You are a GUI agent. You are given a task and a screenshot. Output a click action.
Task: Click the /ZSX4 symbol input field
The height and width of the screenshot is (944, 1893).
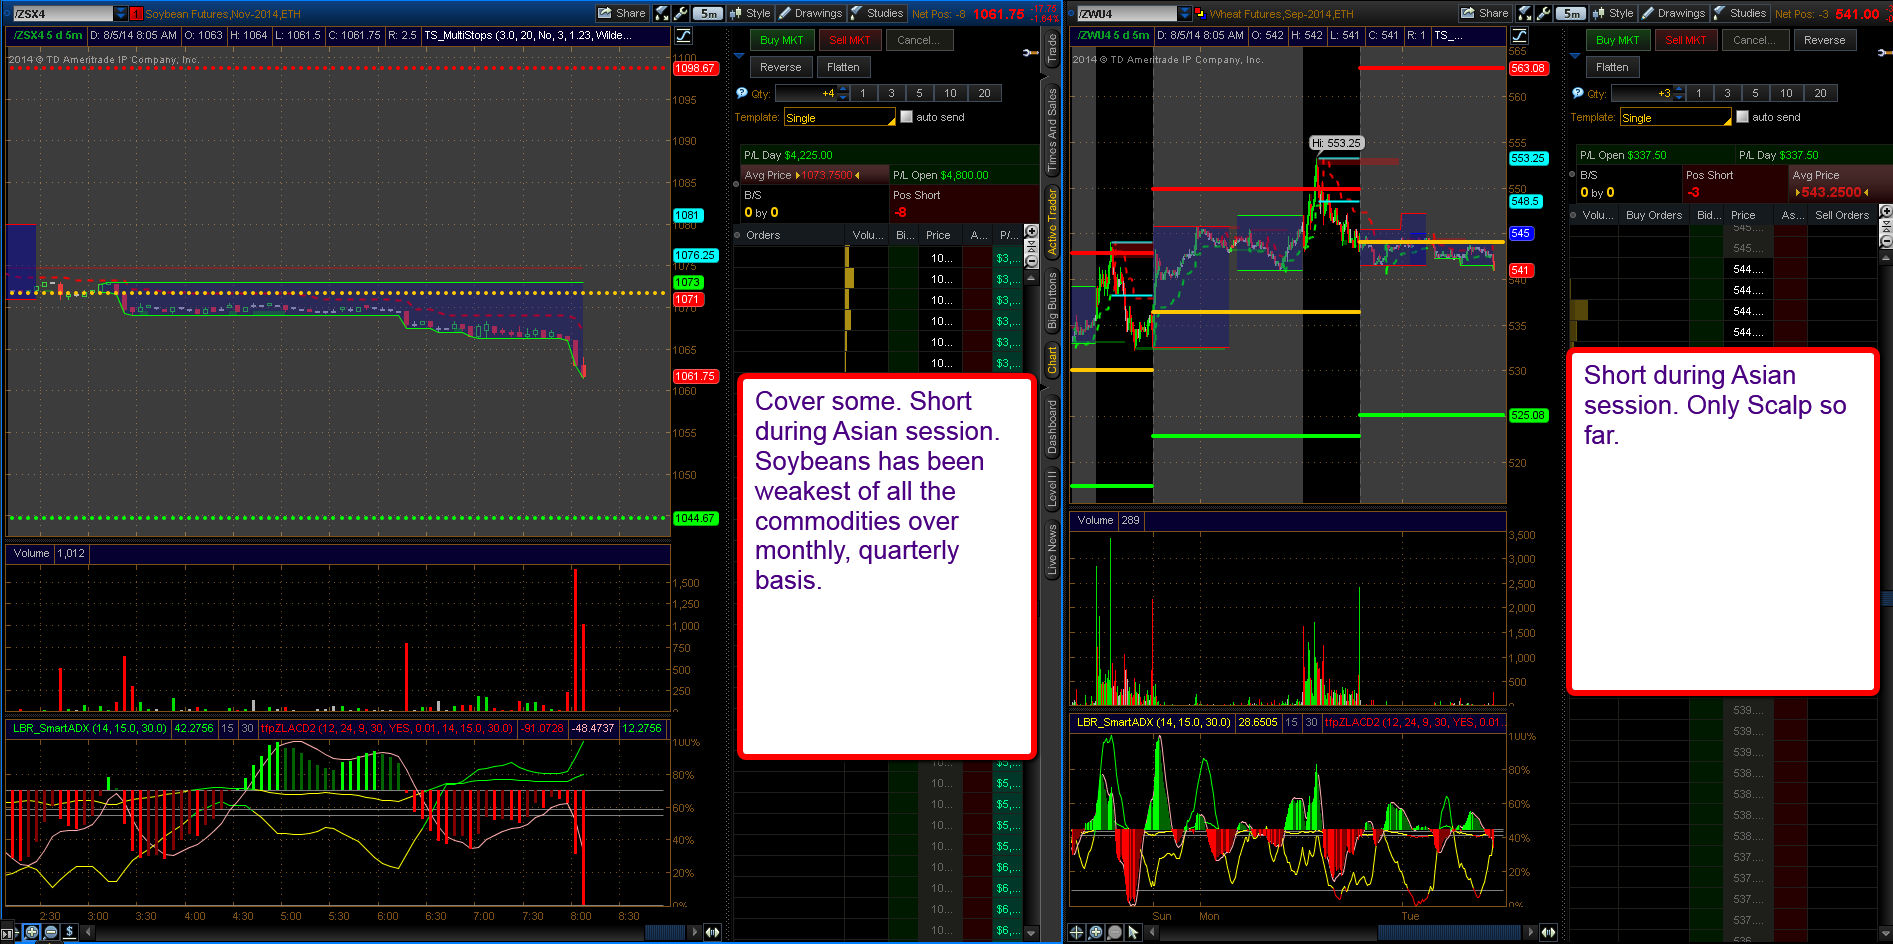[62, 14]
